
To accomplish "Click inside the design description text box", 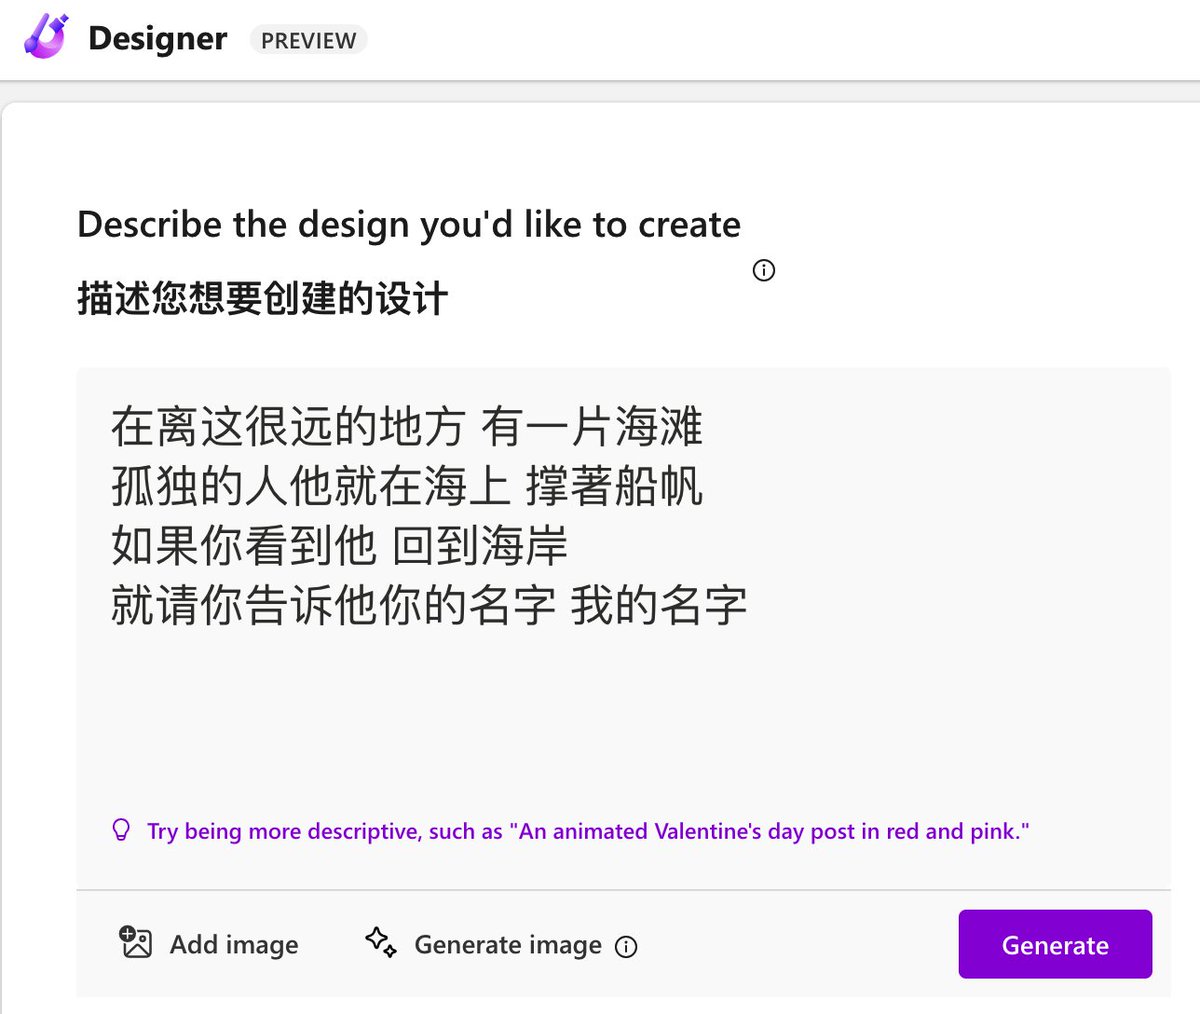I will 623,628.
